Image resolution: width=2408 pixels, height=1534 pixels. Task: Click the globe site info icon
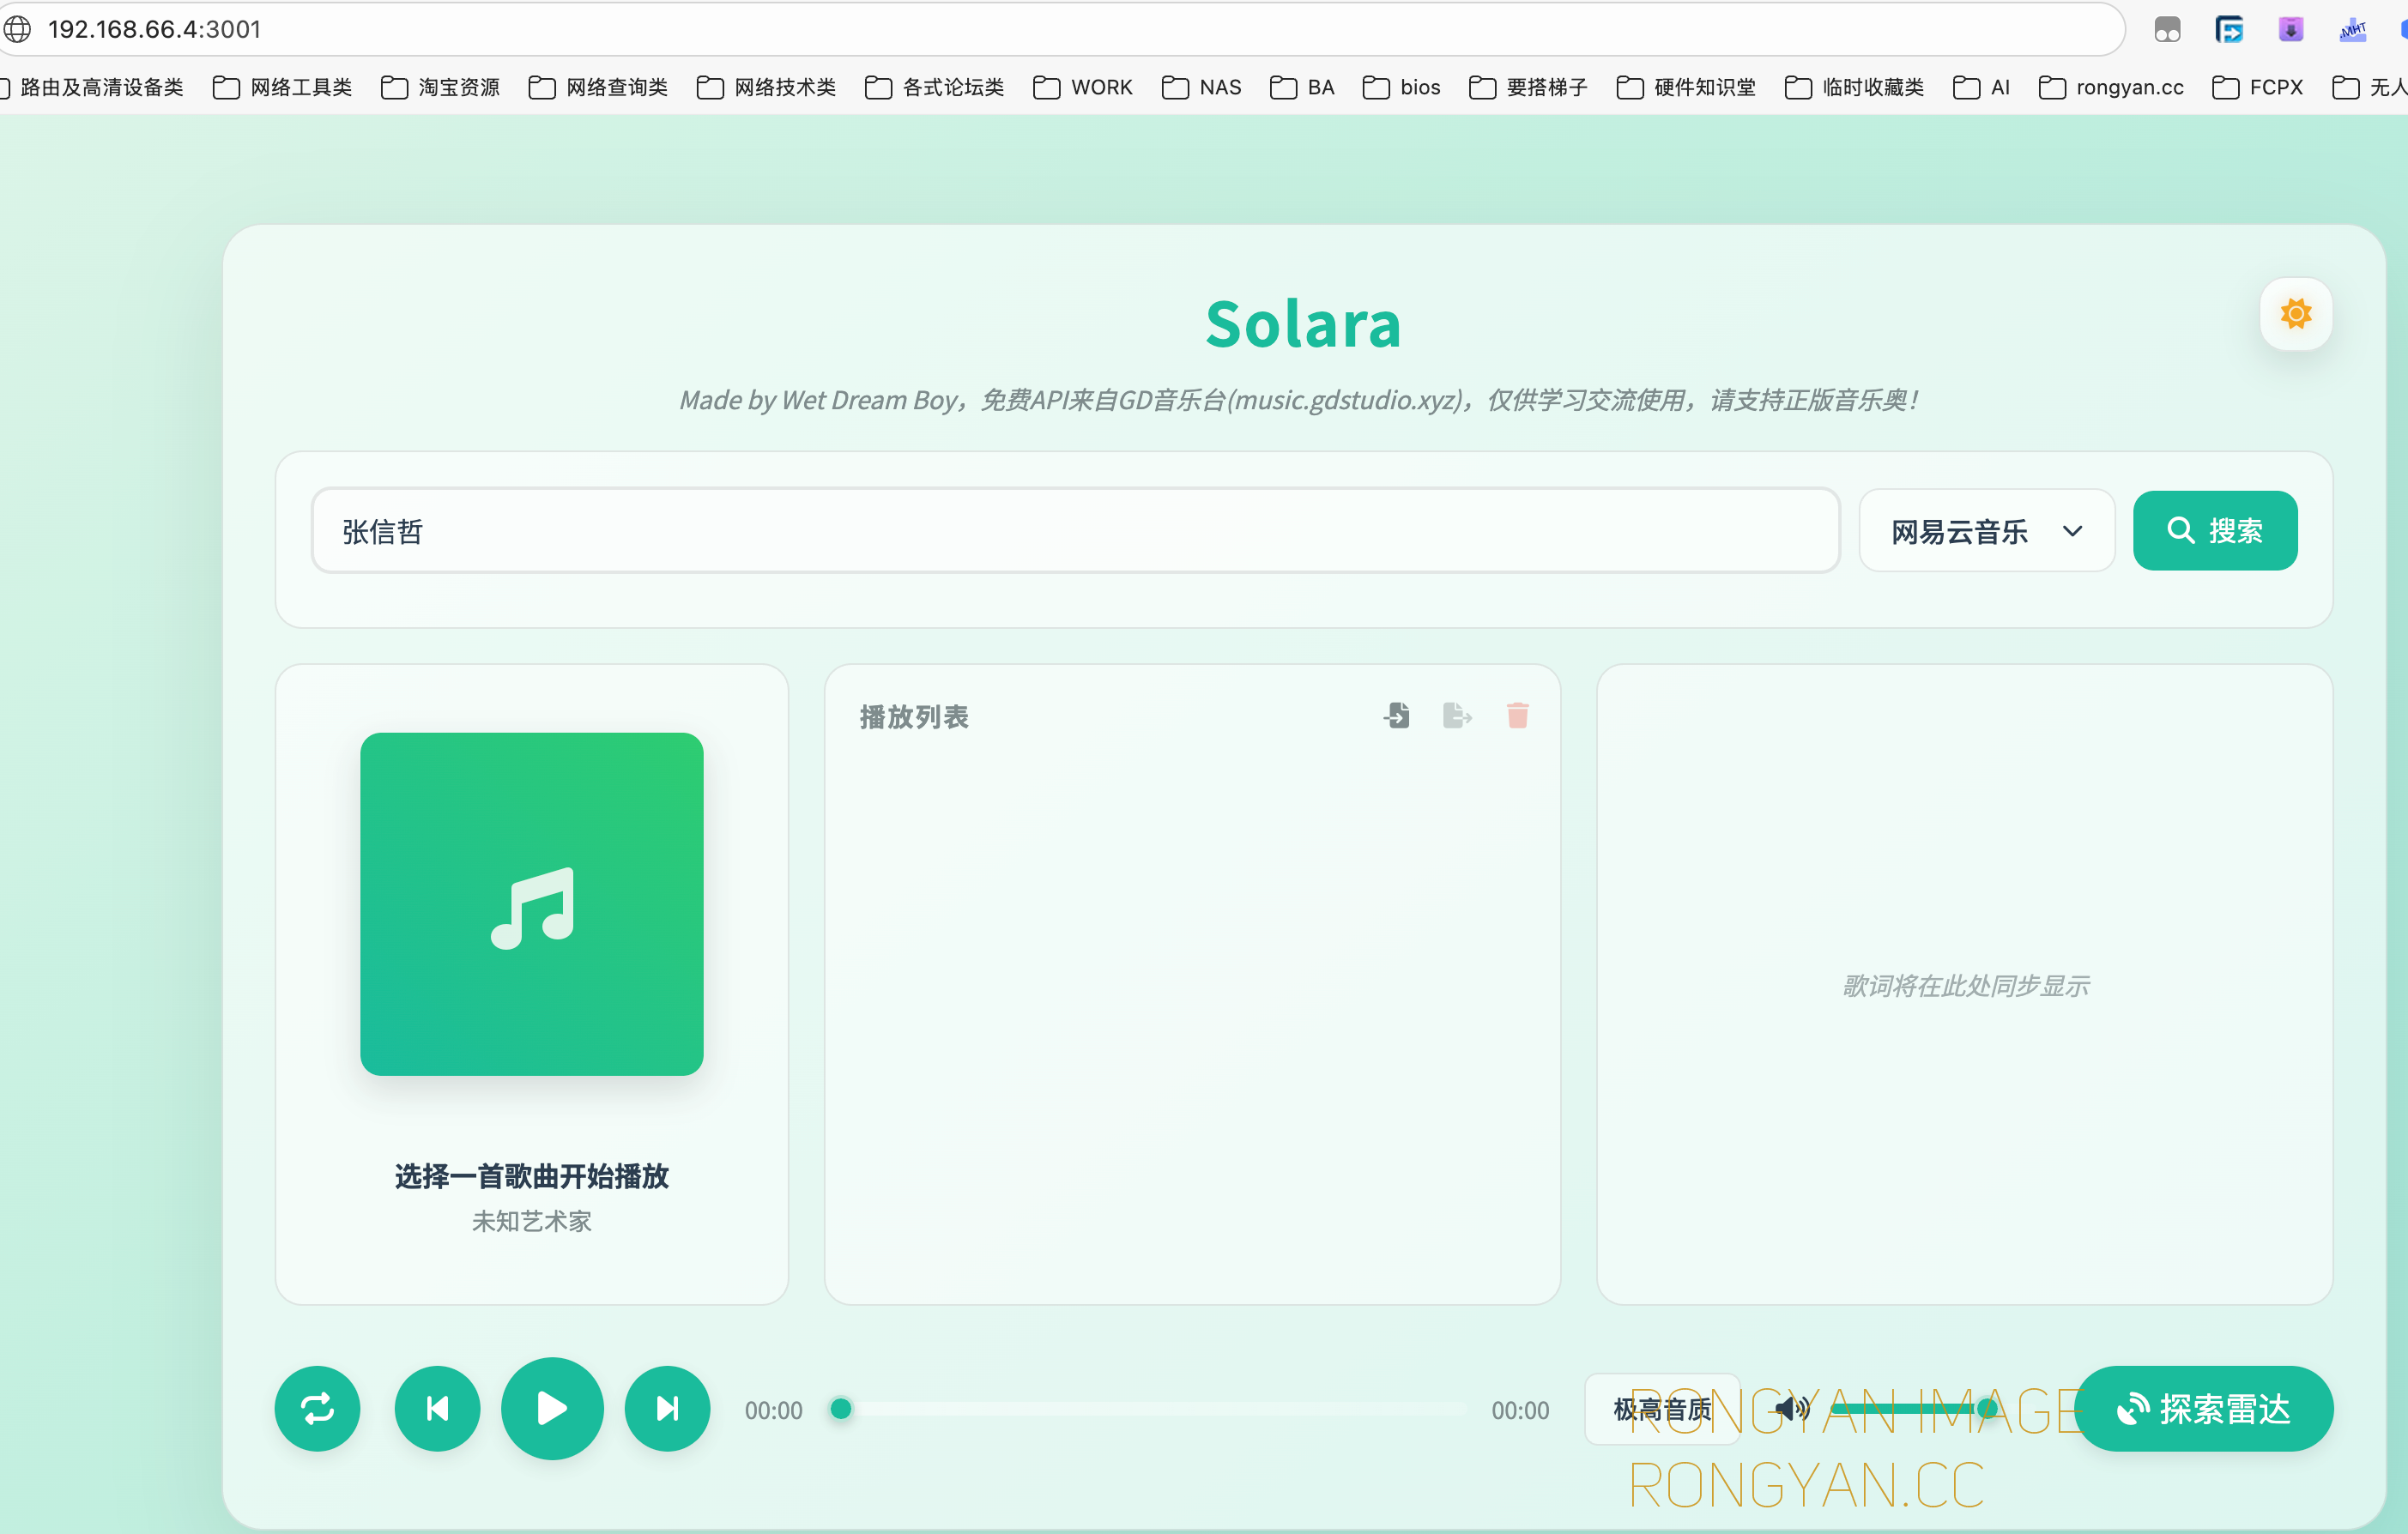point(17,29)
